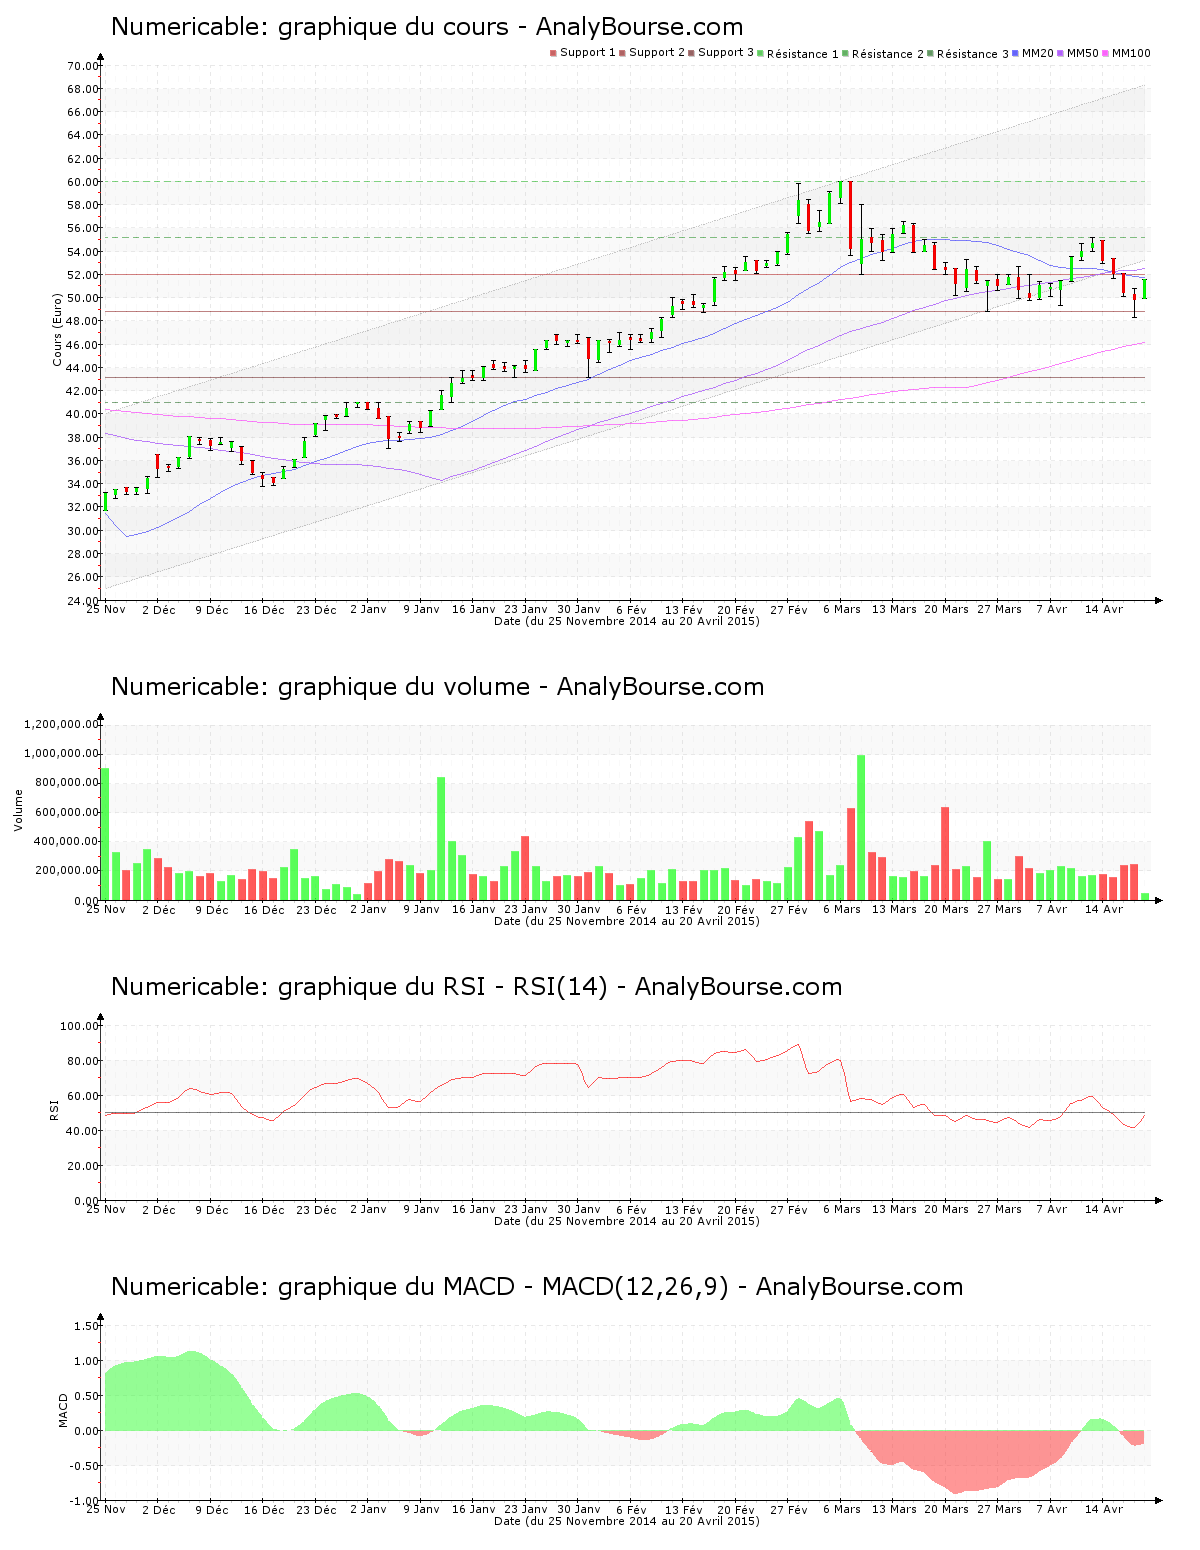This screenshot has height=1550, width=1200.
Task: Click the 'Cours (Euro)' axis label
Action: 58,329
